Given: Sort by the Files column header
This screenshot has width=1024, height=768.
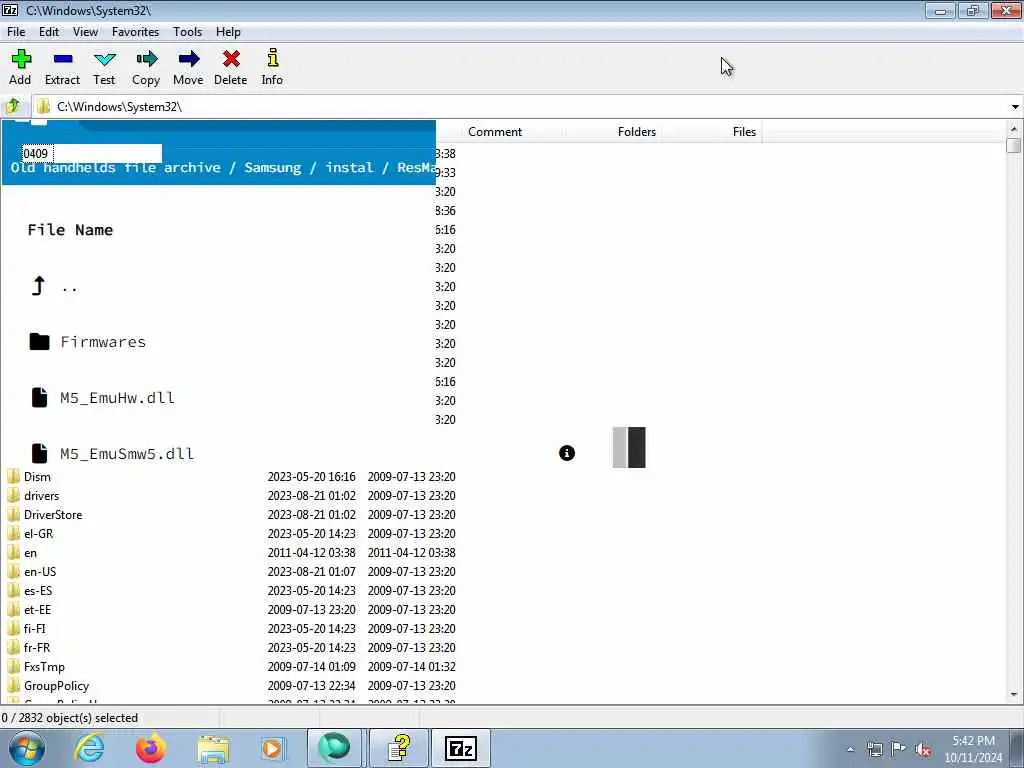Looking at the screenshot, I should (x=744, y=131).
